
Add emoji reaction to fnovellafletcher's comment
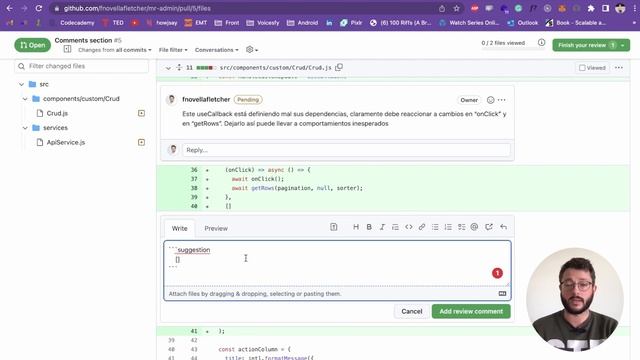coord(490,100)
